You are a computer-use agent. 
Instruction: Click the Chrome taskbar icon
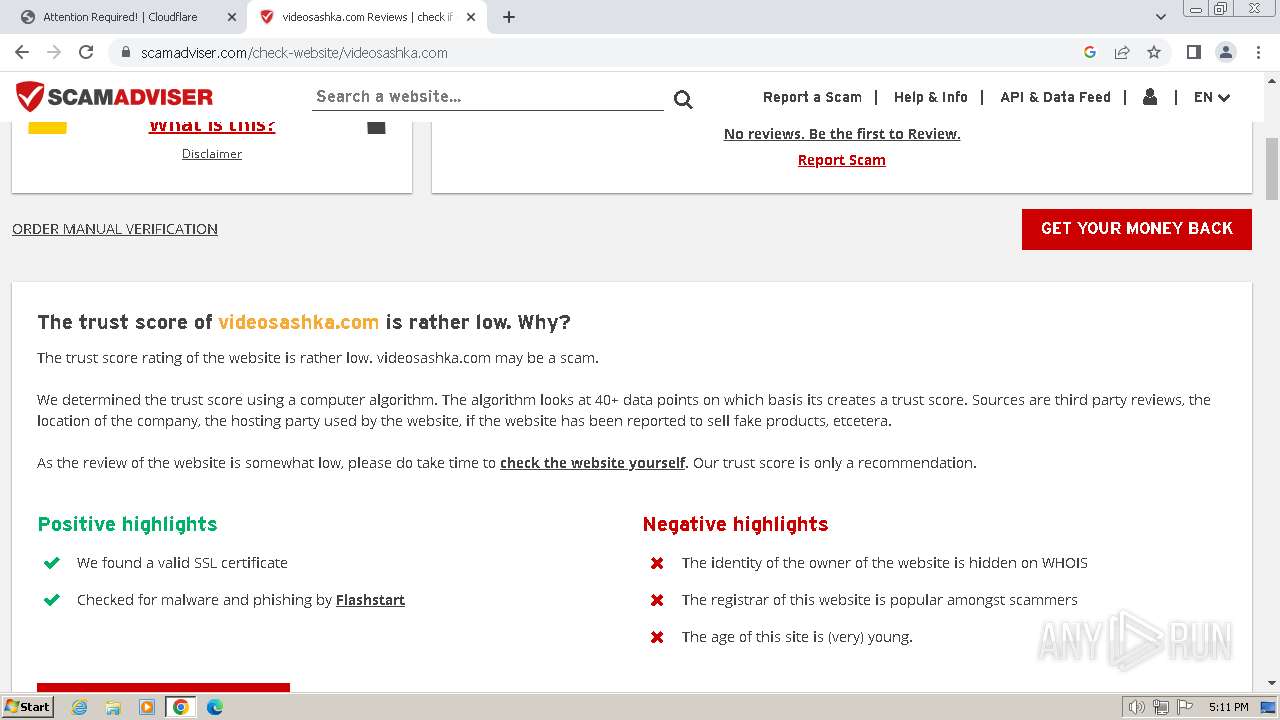[181, 707]
